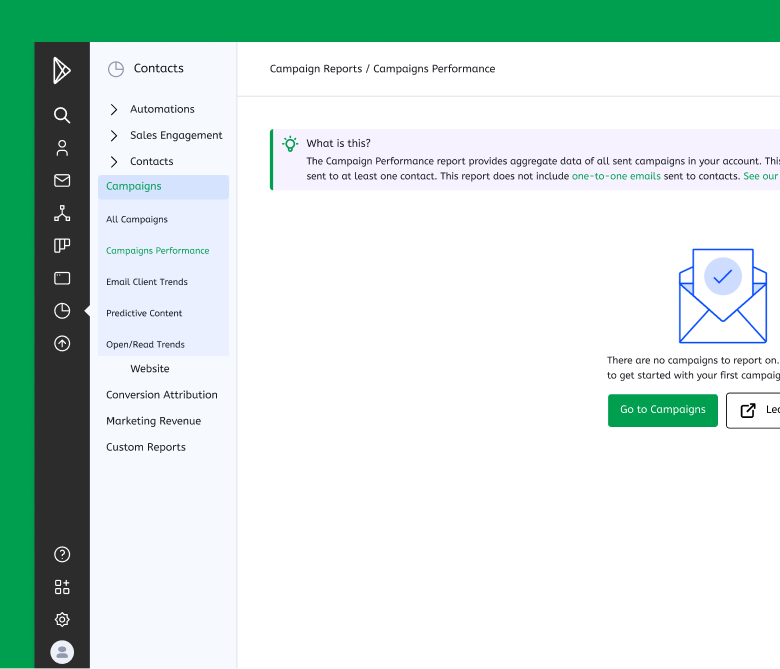
Task: Open the Contacts person icon
Action: (x=62, y=148)
